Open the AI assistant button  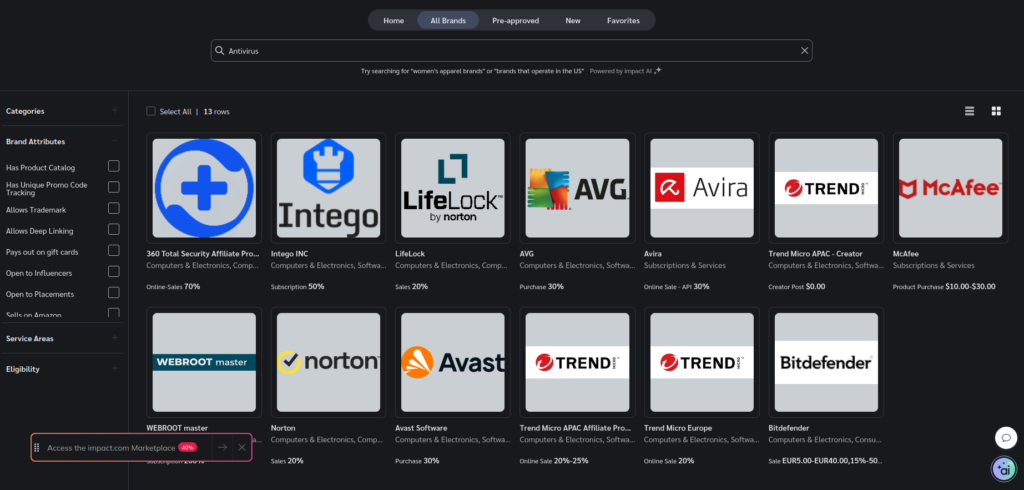(1004, 468)
